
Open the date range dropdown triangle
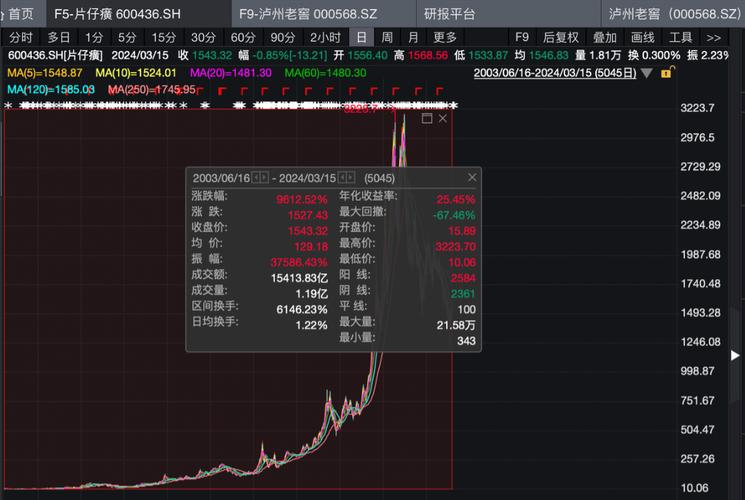[x=647, y=73]
